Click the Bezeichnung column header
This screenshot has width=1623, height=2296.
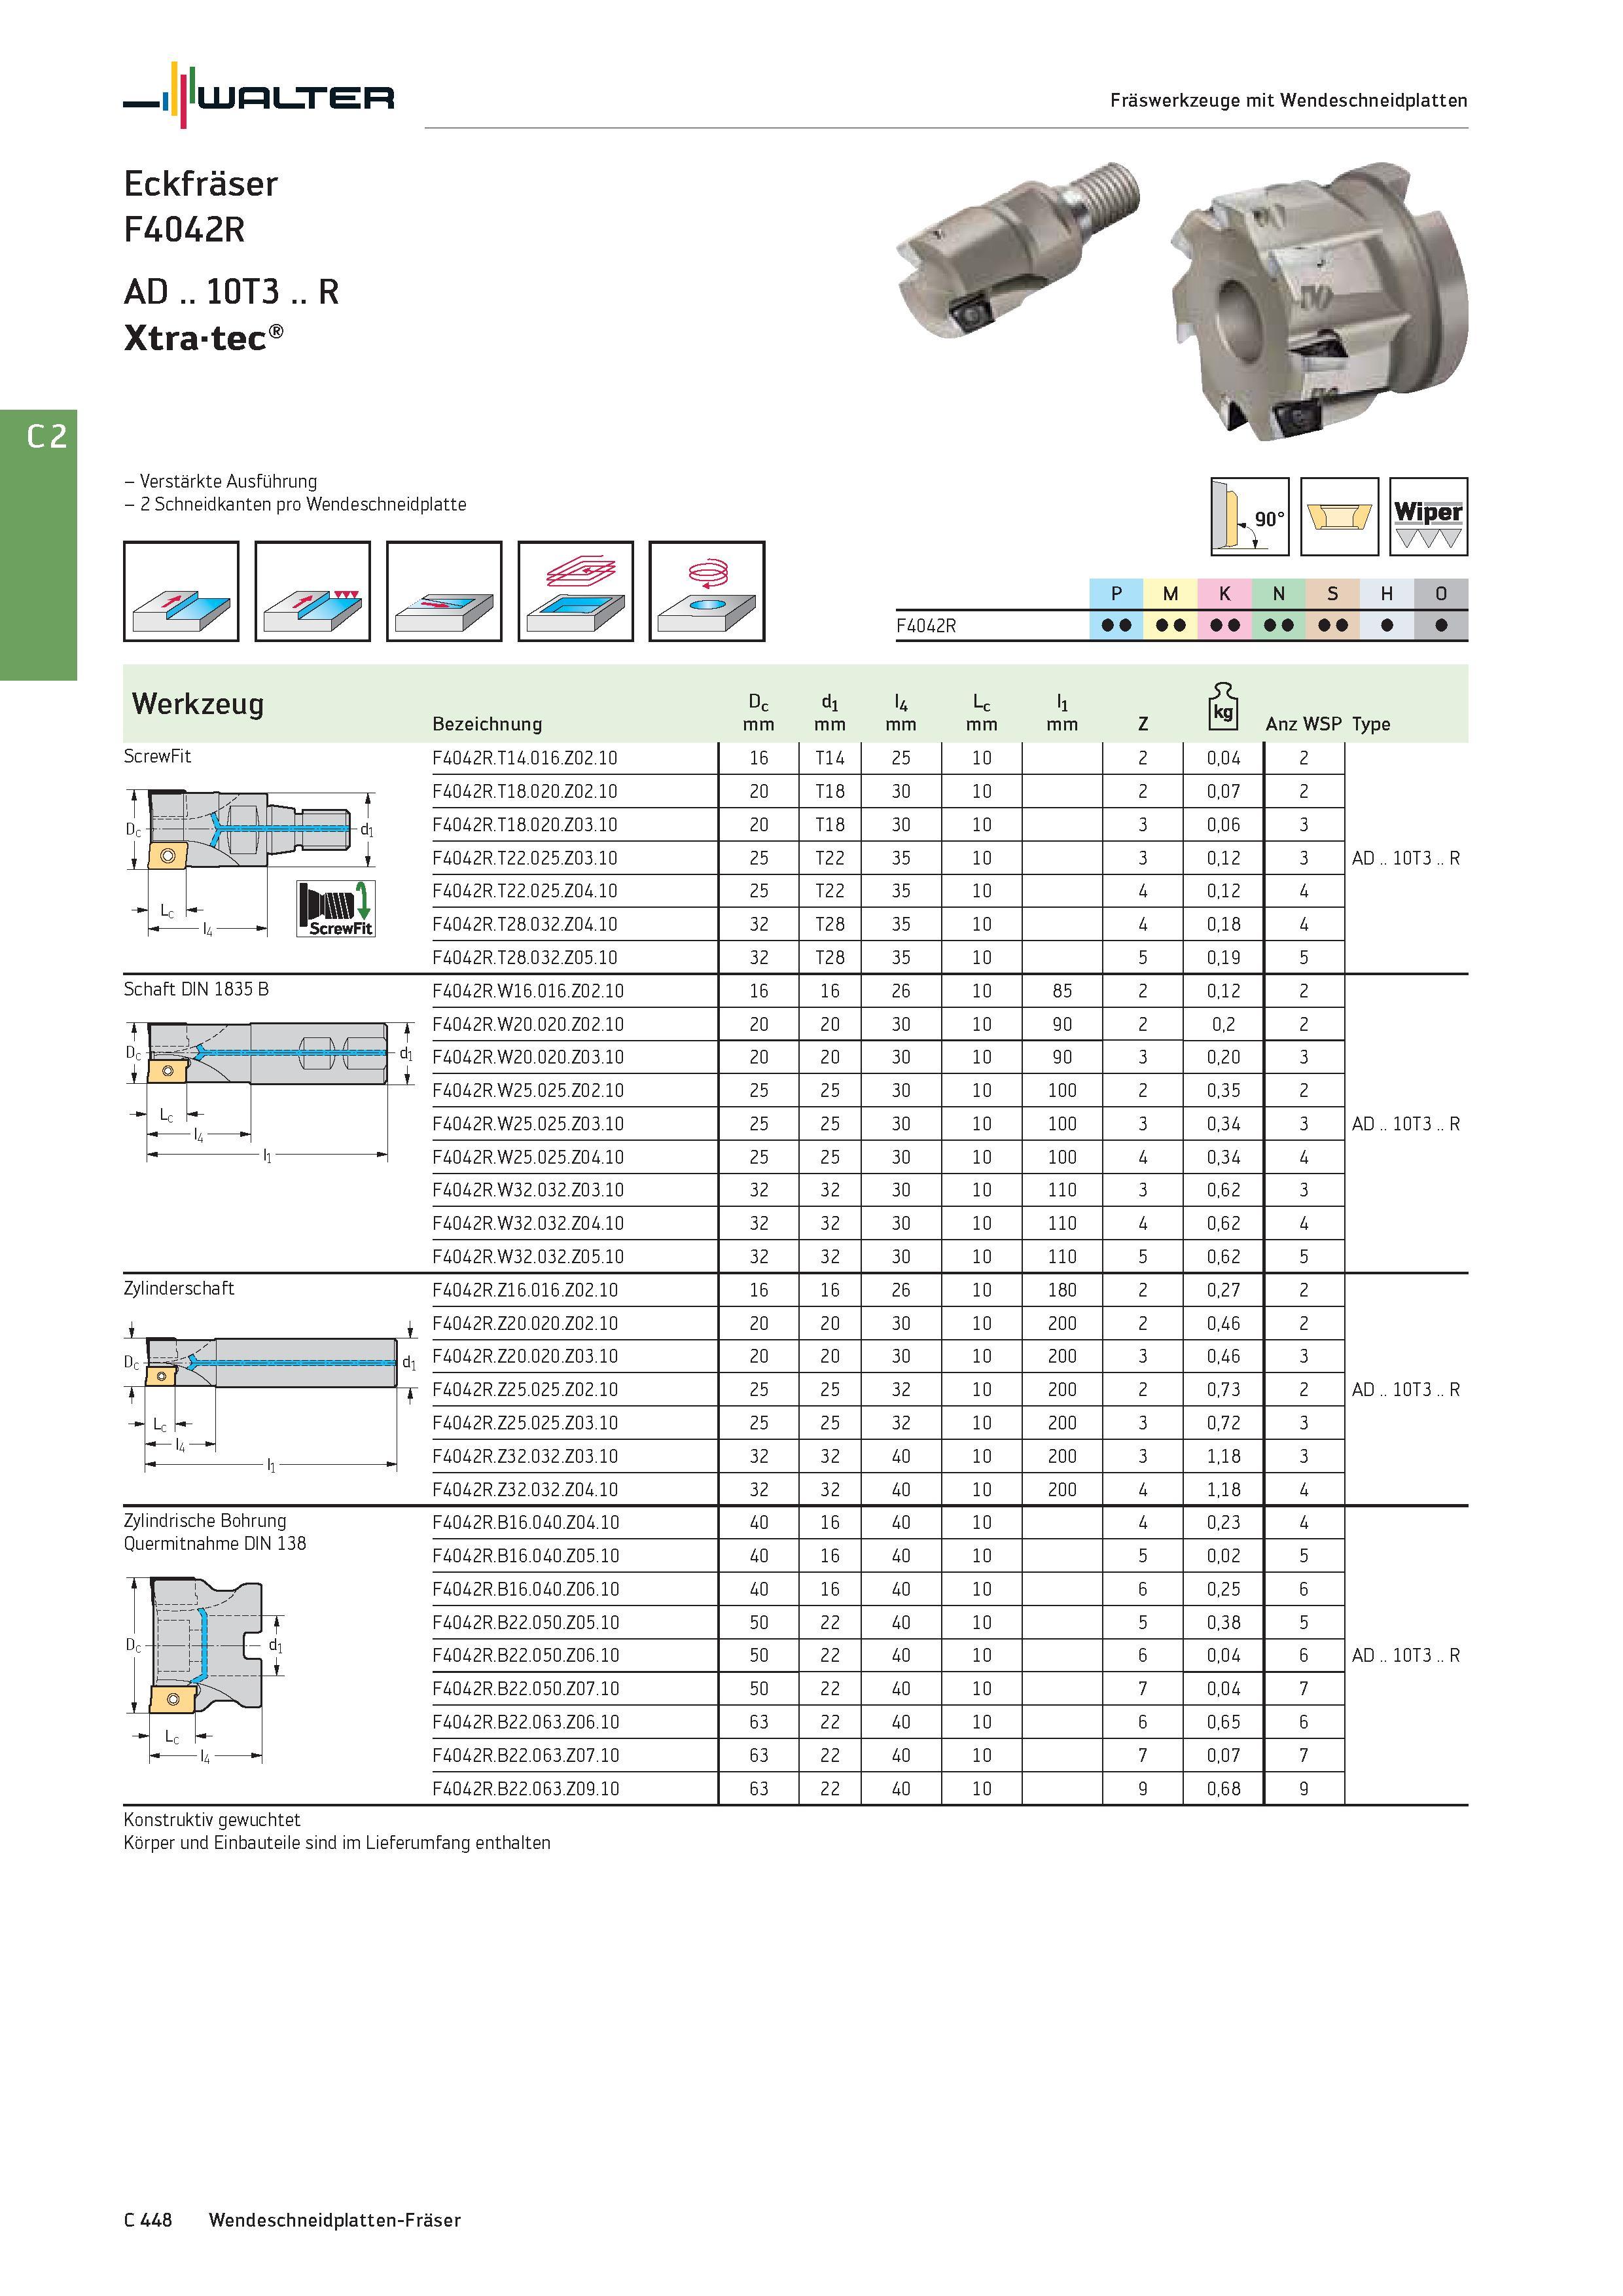[487, 724]
